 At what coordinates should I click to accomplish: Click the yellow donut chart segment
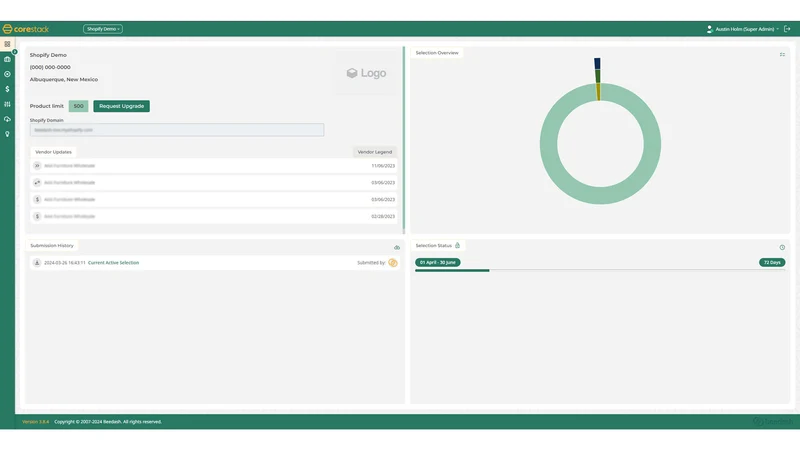(x=598, y=92)
